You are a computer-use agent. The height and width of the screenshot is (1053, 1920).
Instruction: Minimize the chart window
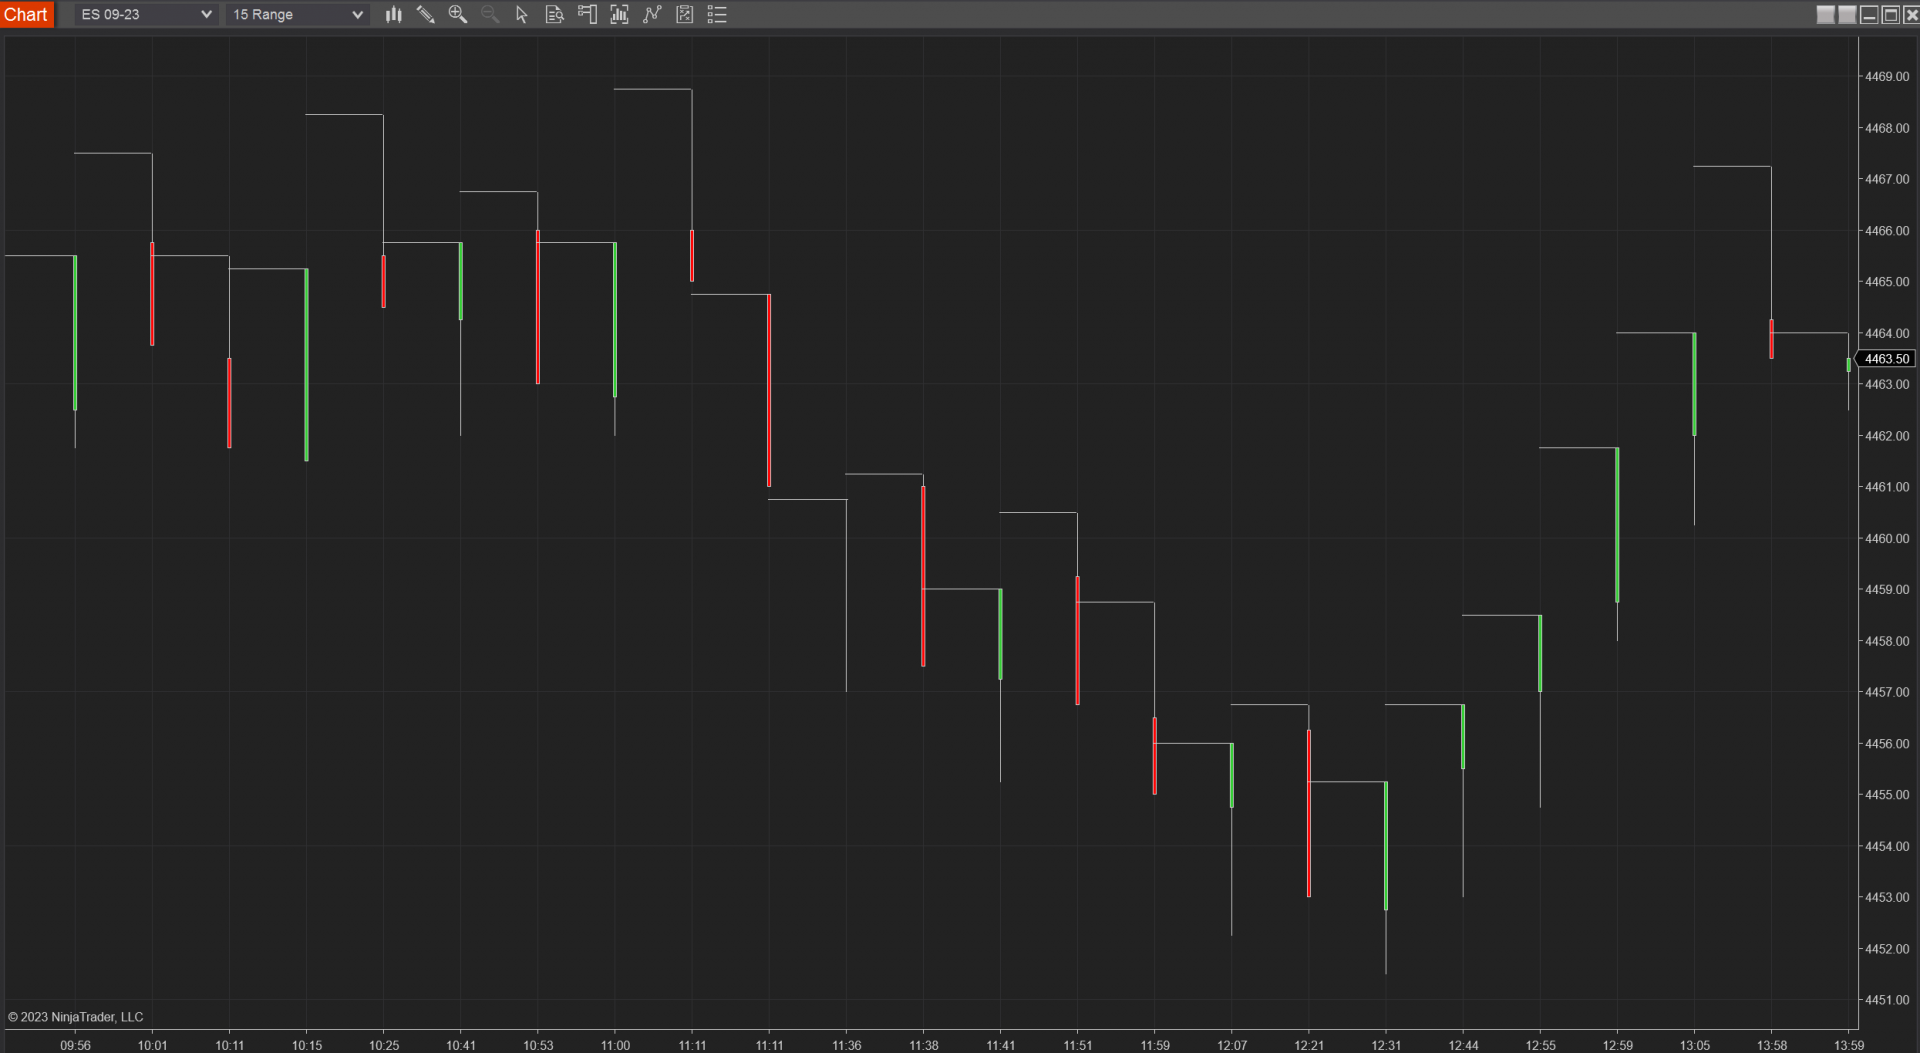1869,14
